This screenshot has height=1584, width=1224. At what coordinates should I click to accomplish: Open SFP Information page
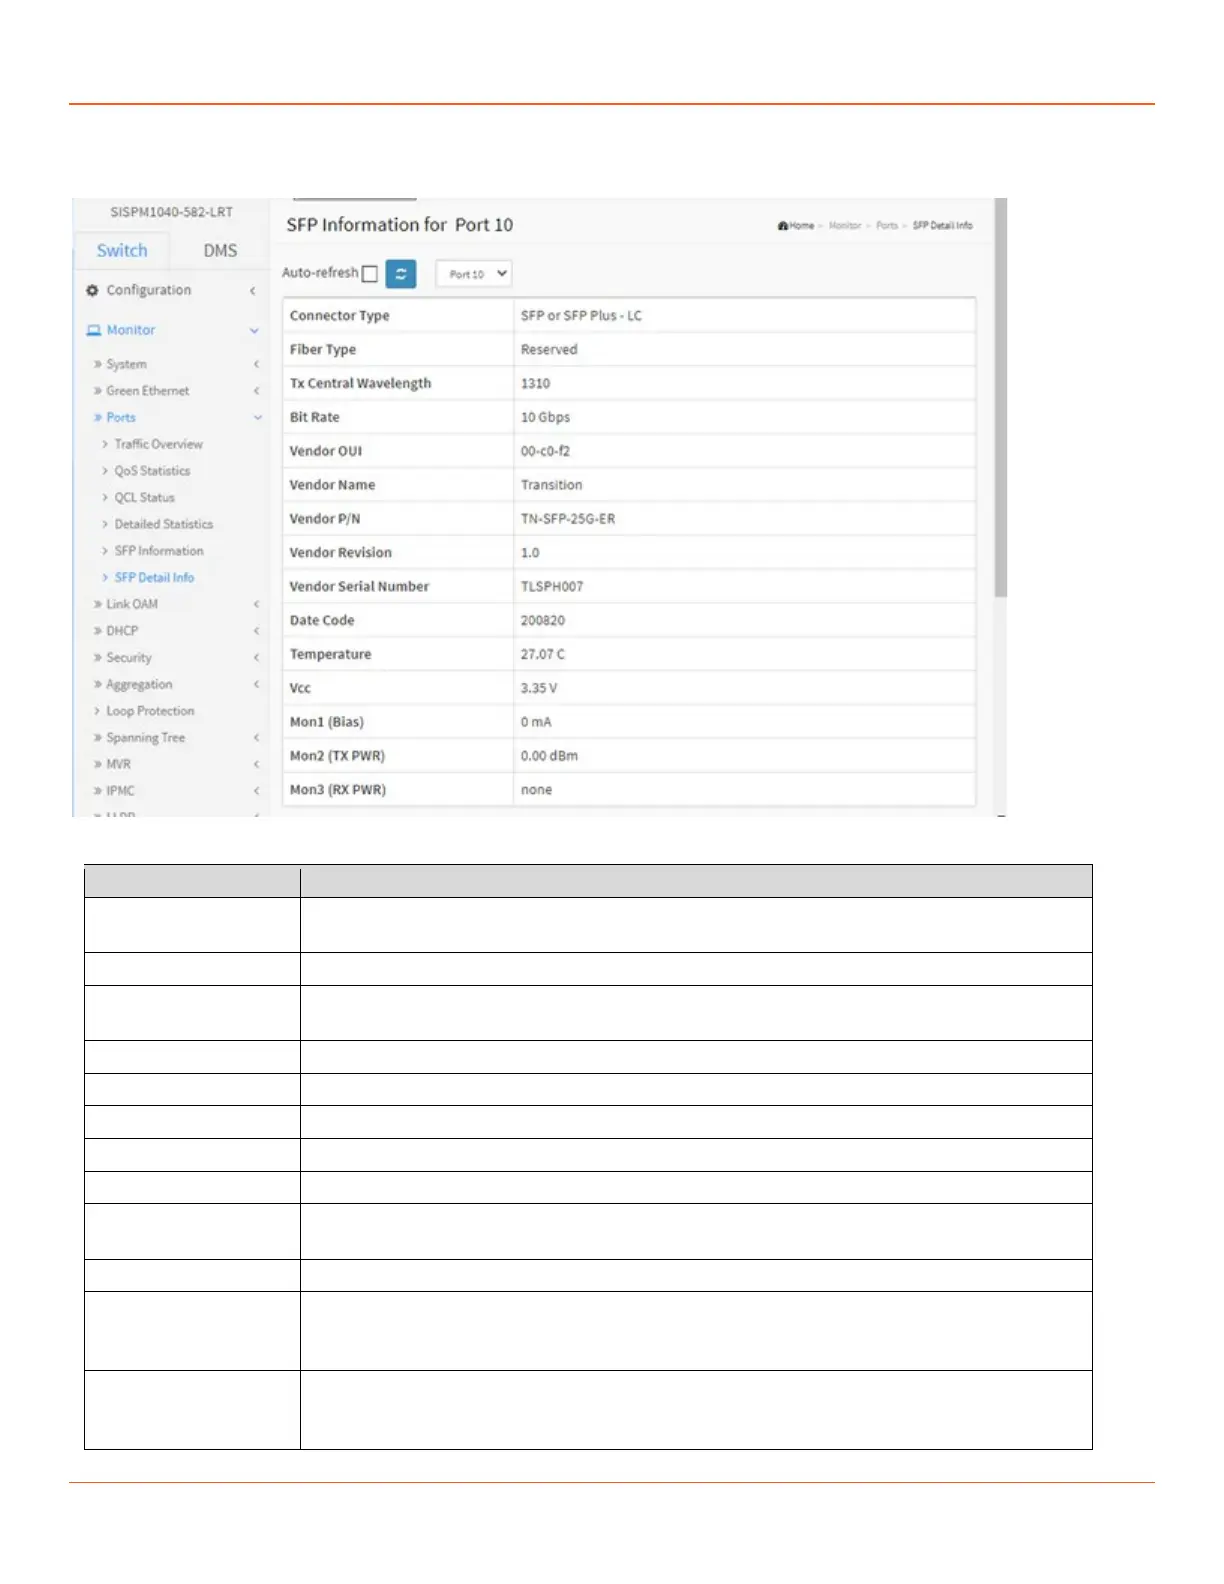pos(158,551)
